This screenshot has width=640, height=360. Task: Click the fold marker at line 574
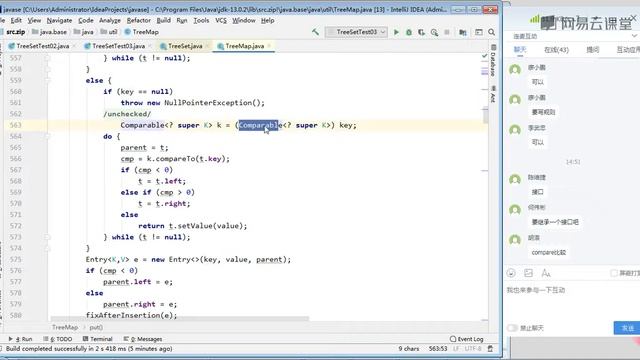coord(47,248)
